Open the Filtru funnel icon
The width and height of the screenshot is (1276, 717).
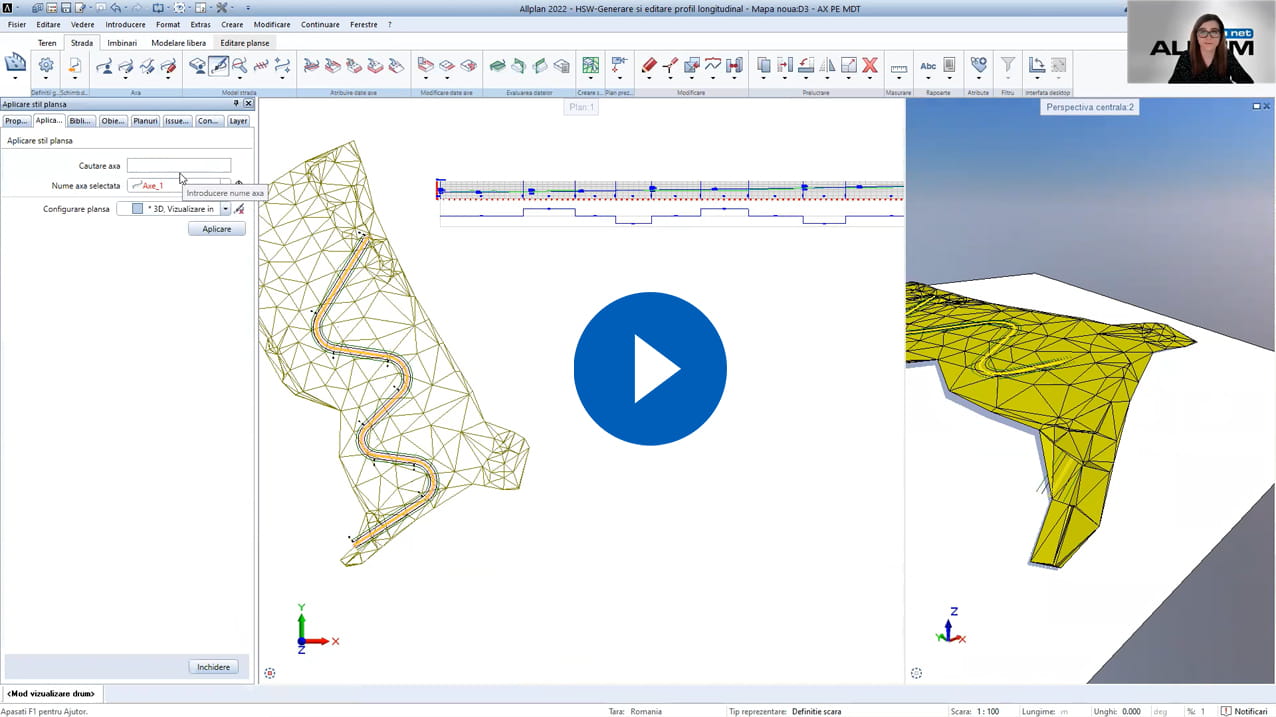[1008, 65]
